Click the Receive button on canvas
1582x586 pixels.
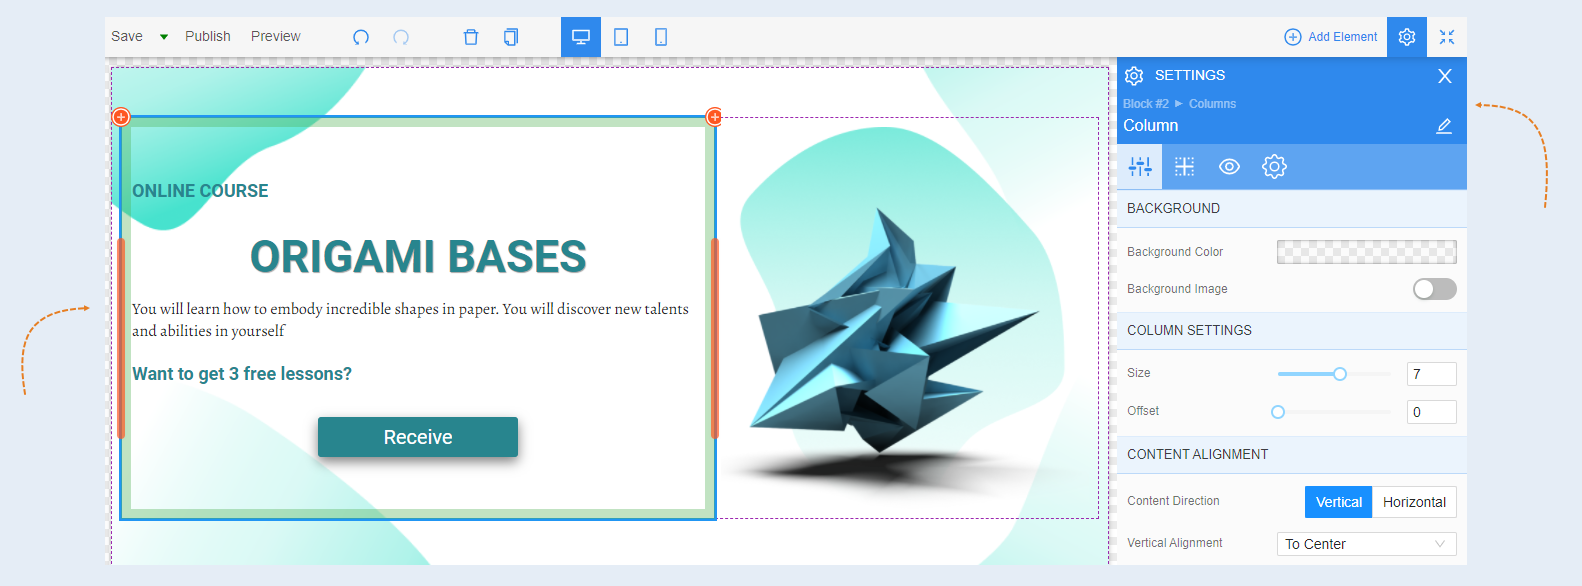click(418, 437)
